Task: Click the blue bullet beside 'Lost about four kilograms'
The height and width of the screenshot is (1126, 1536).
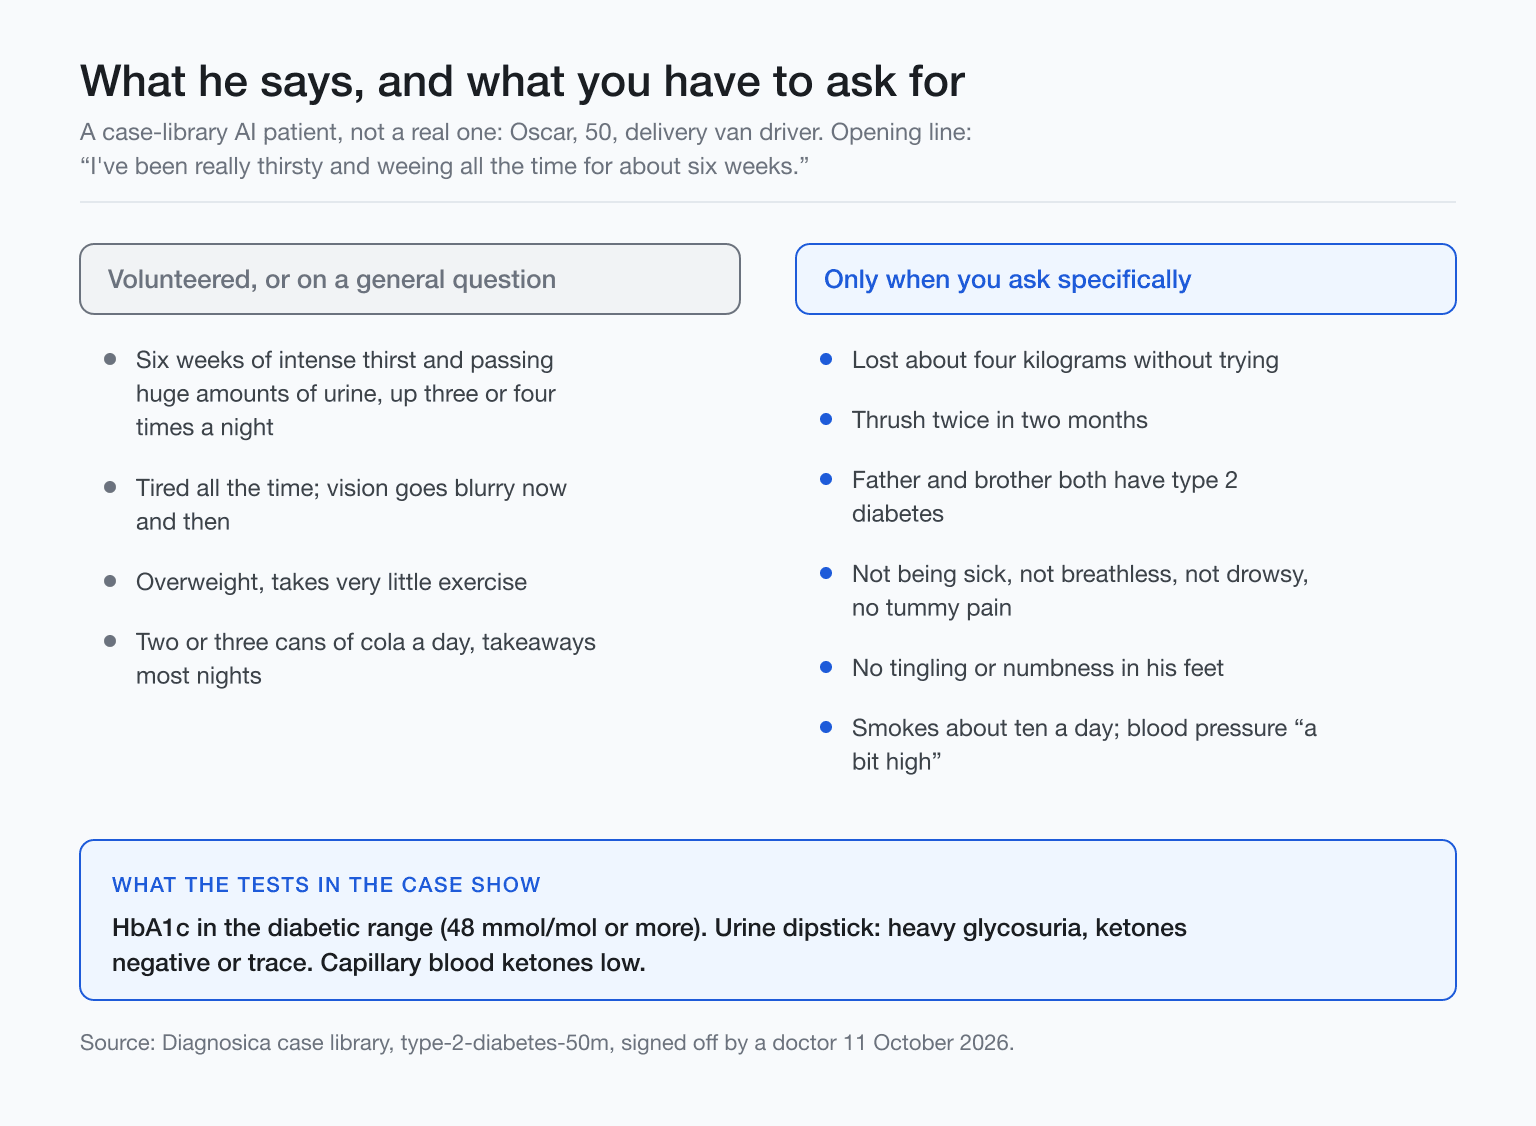Action: 826,359
